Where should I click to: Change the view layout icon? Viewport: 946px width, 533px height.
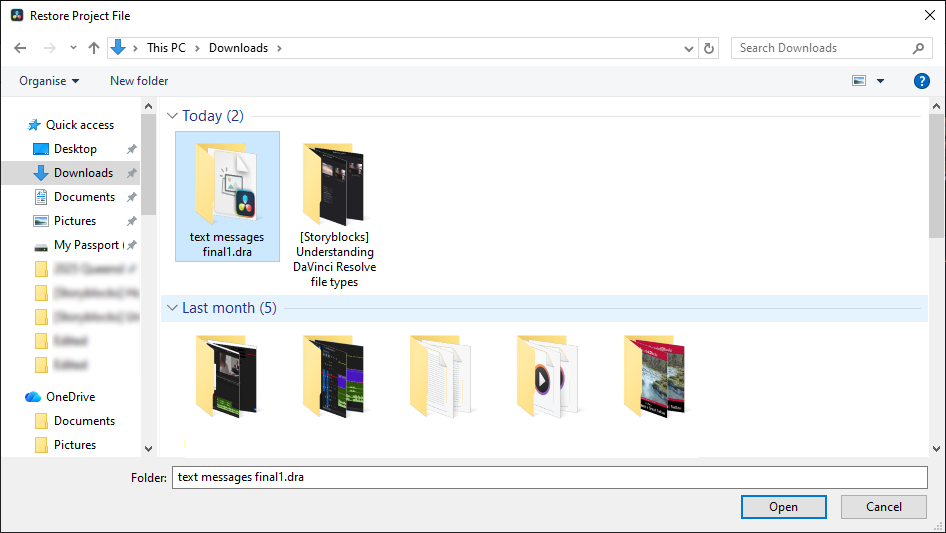[859, 81]
